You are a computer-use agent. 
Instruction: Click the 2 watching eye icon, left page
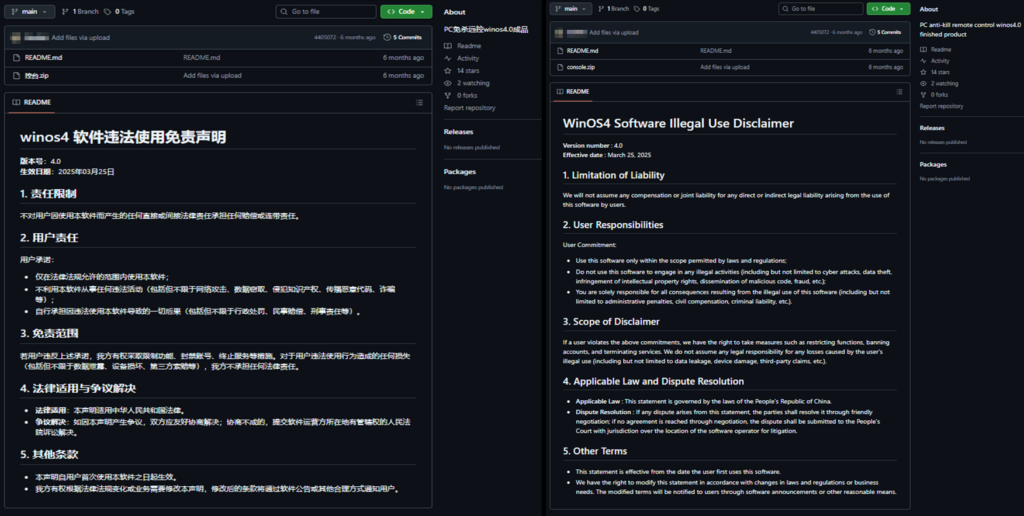pyautogui.click(x=448, y=83)
